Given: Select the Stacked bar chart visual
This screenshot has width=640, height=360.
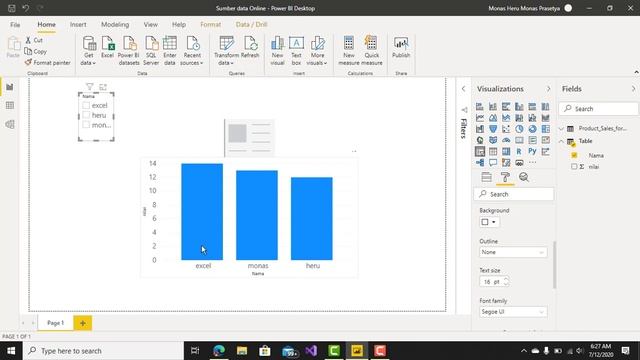Looking at the screenshot, I should pos(480,107).
